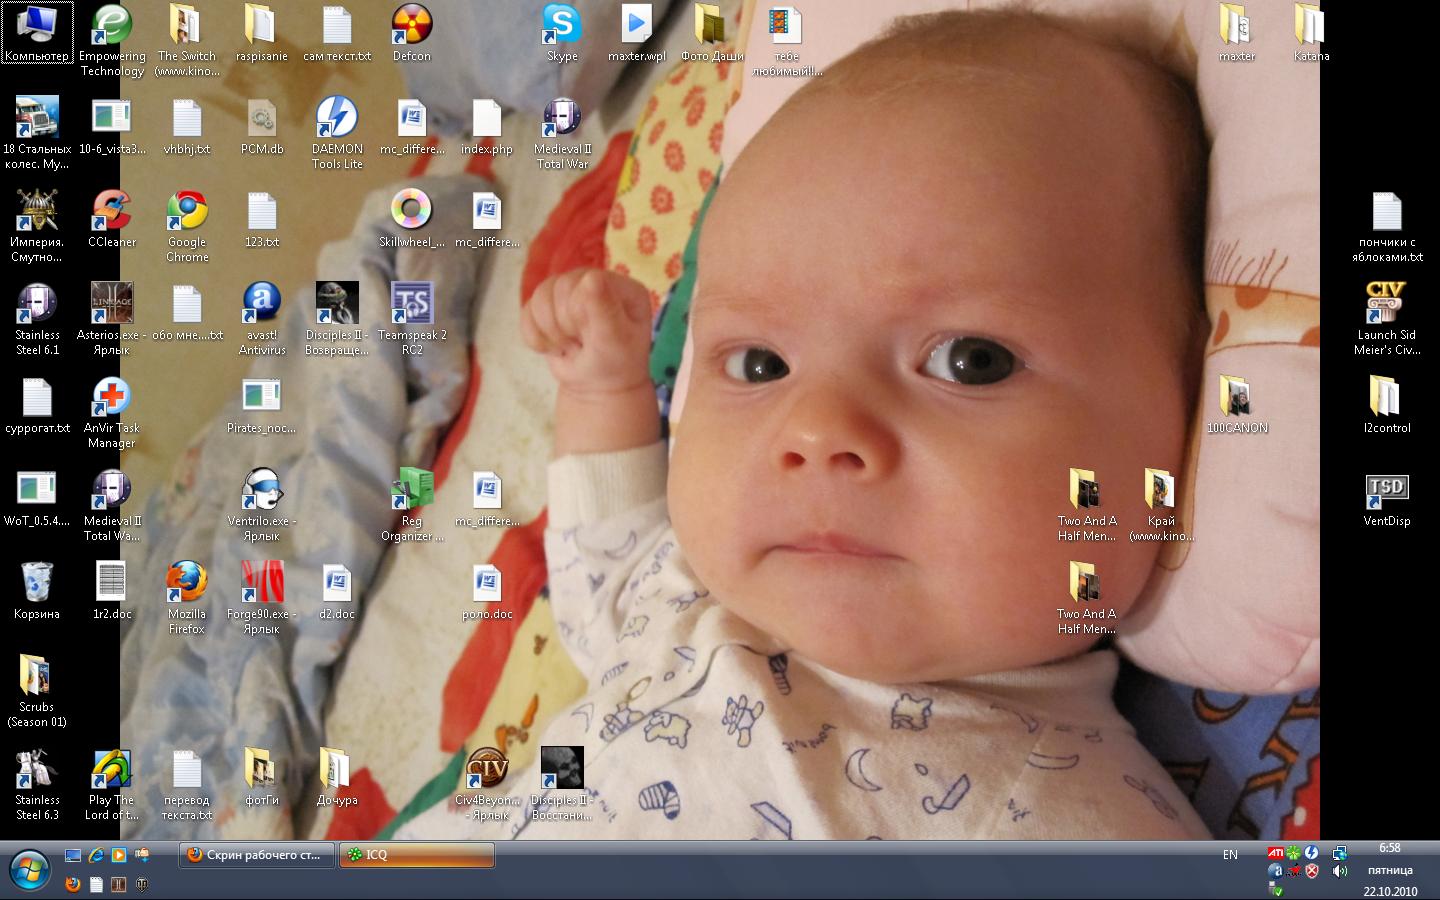Open the Skype desktop shortcut
The width and height of the screenshot is (1440, 900).
click(x=562, y=26)
